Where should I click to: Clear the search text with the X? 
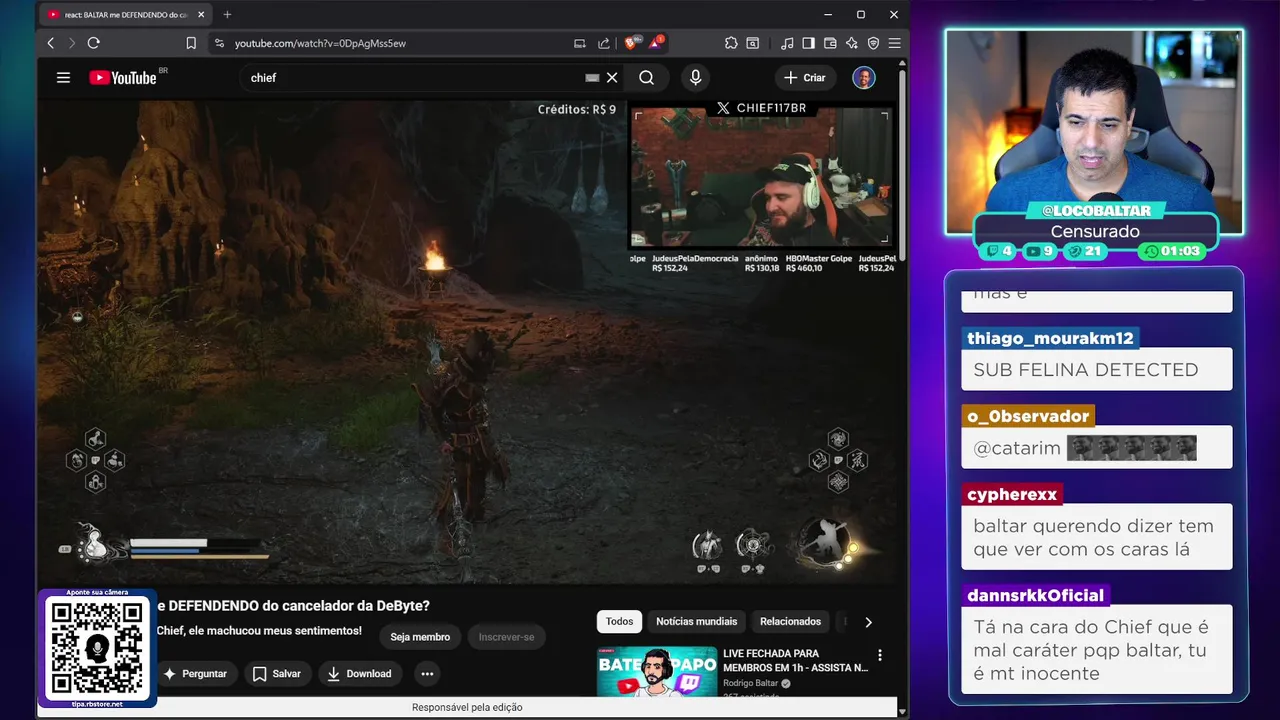(612, 78)
